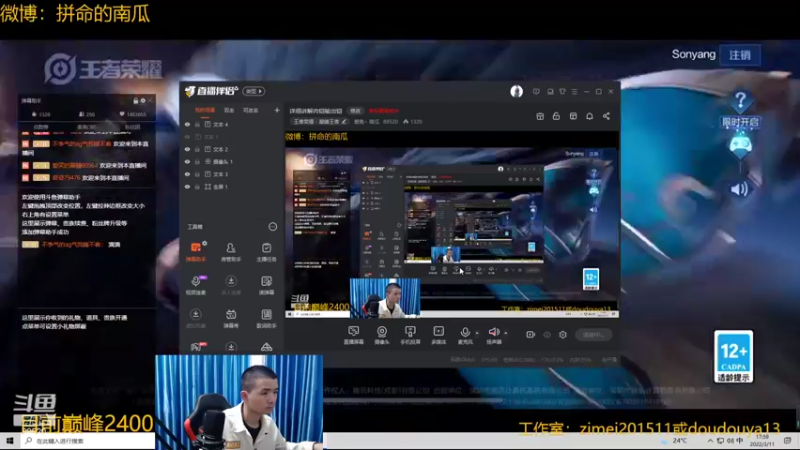Hide the 文本 4 source

click(x=187, y=124)
